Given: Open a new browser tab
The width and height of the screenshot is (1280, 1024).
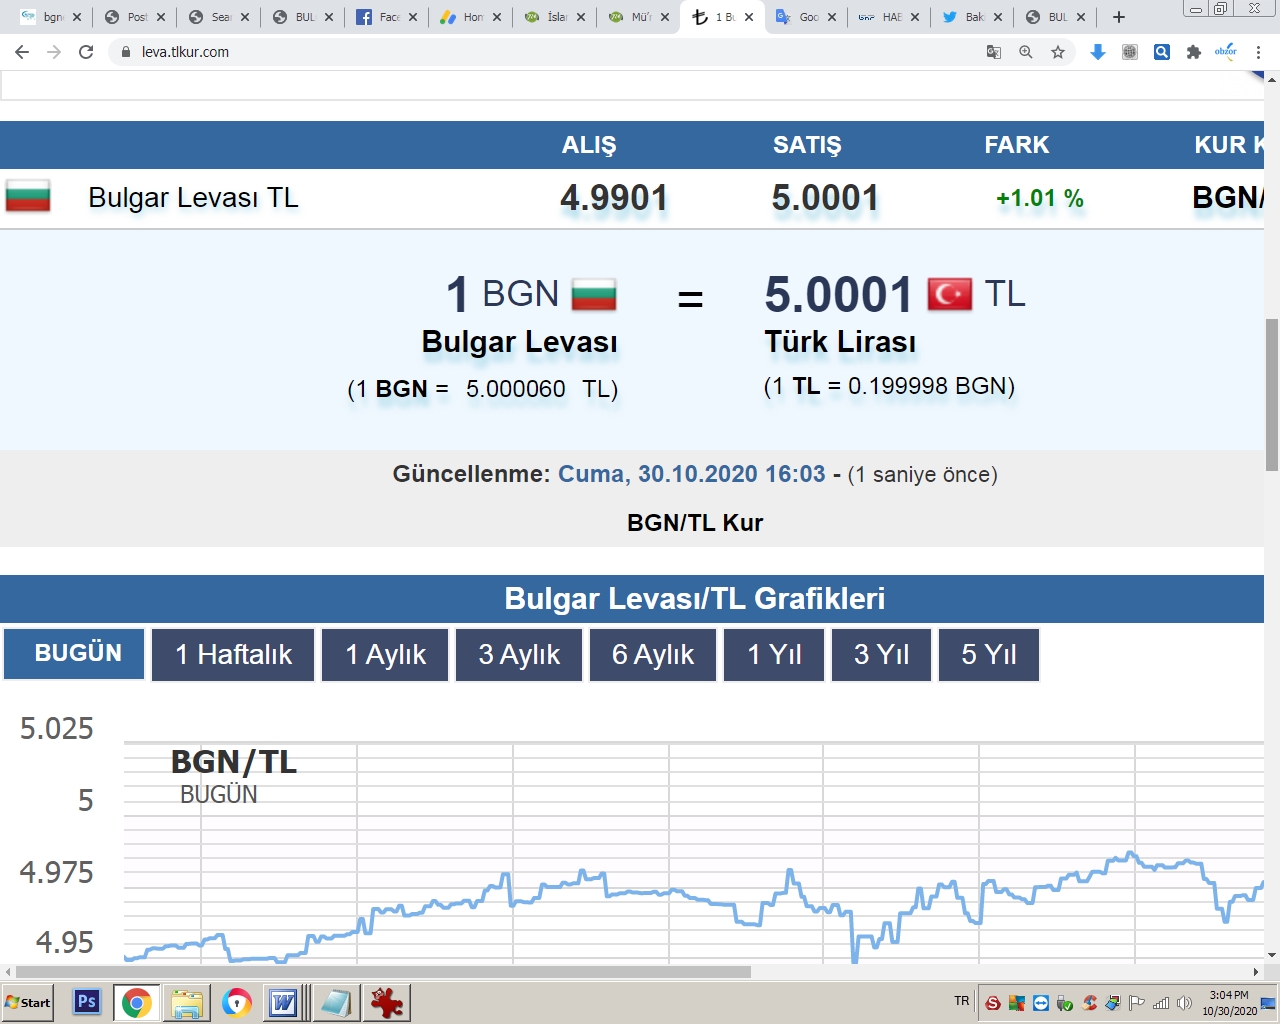Looking at the screenshot, I should pyautogui.click(x=1119, y=17).
